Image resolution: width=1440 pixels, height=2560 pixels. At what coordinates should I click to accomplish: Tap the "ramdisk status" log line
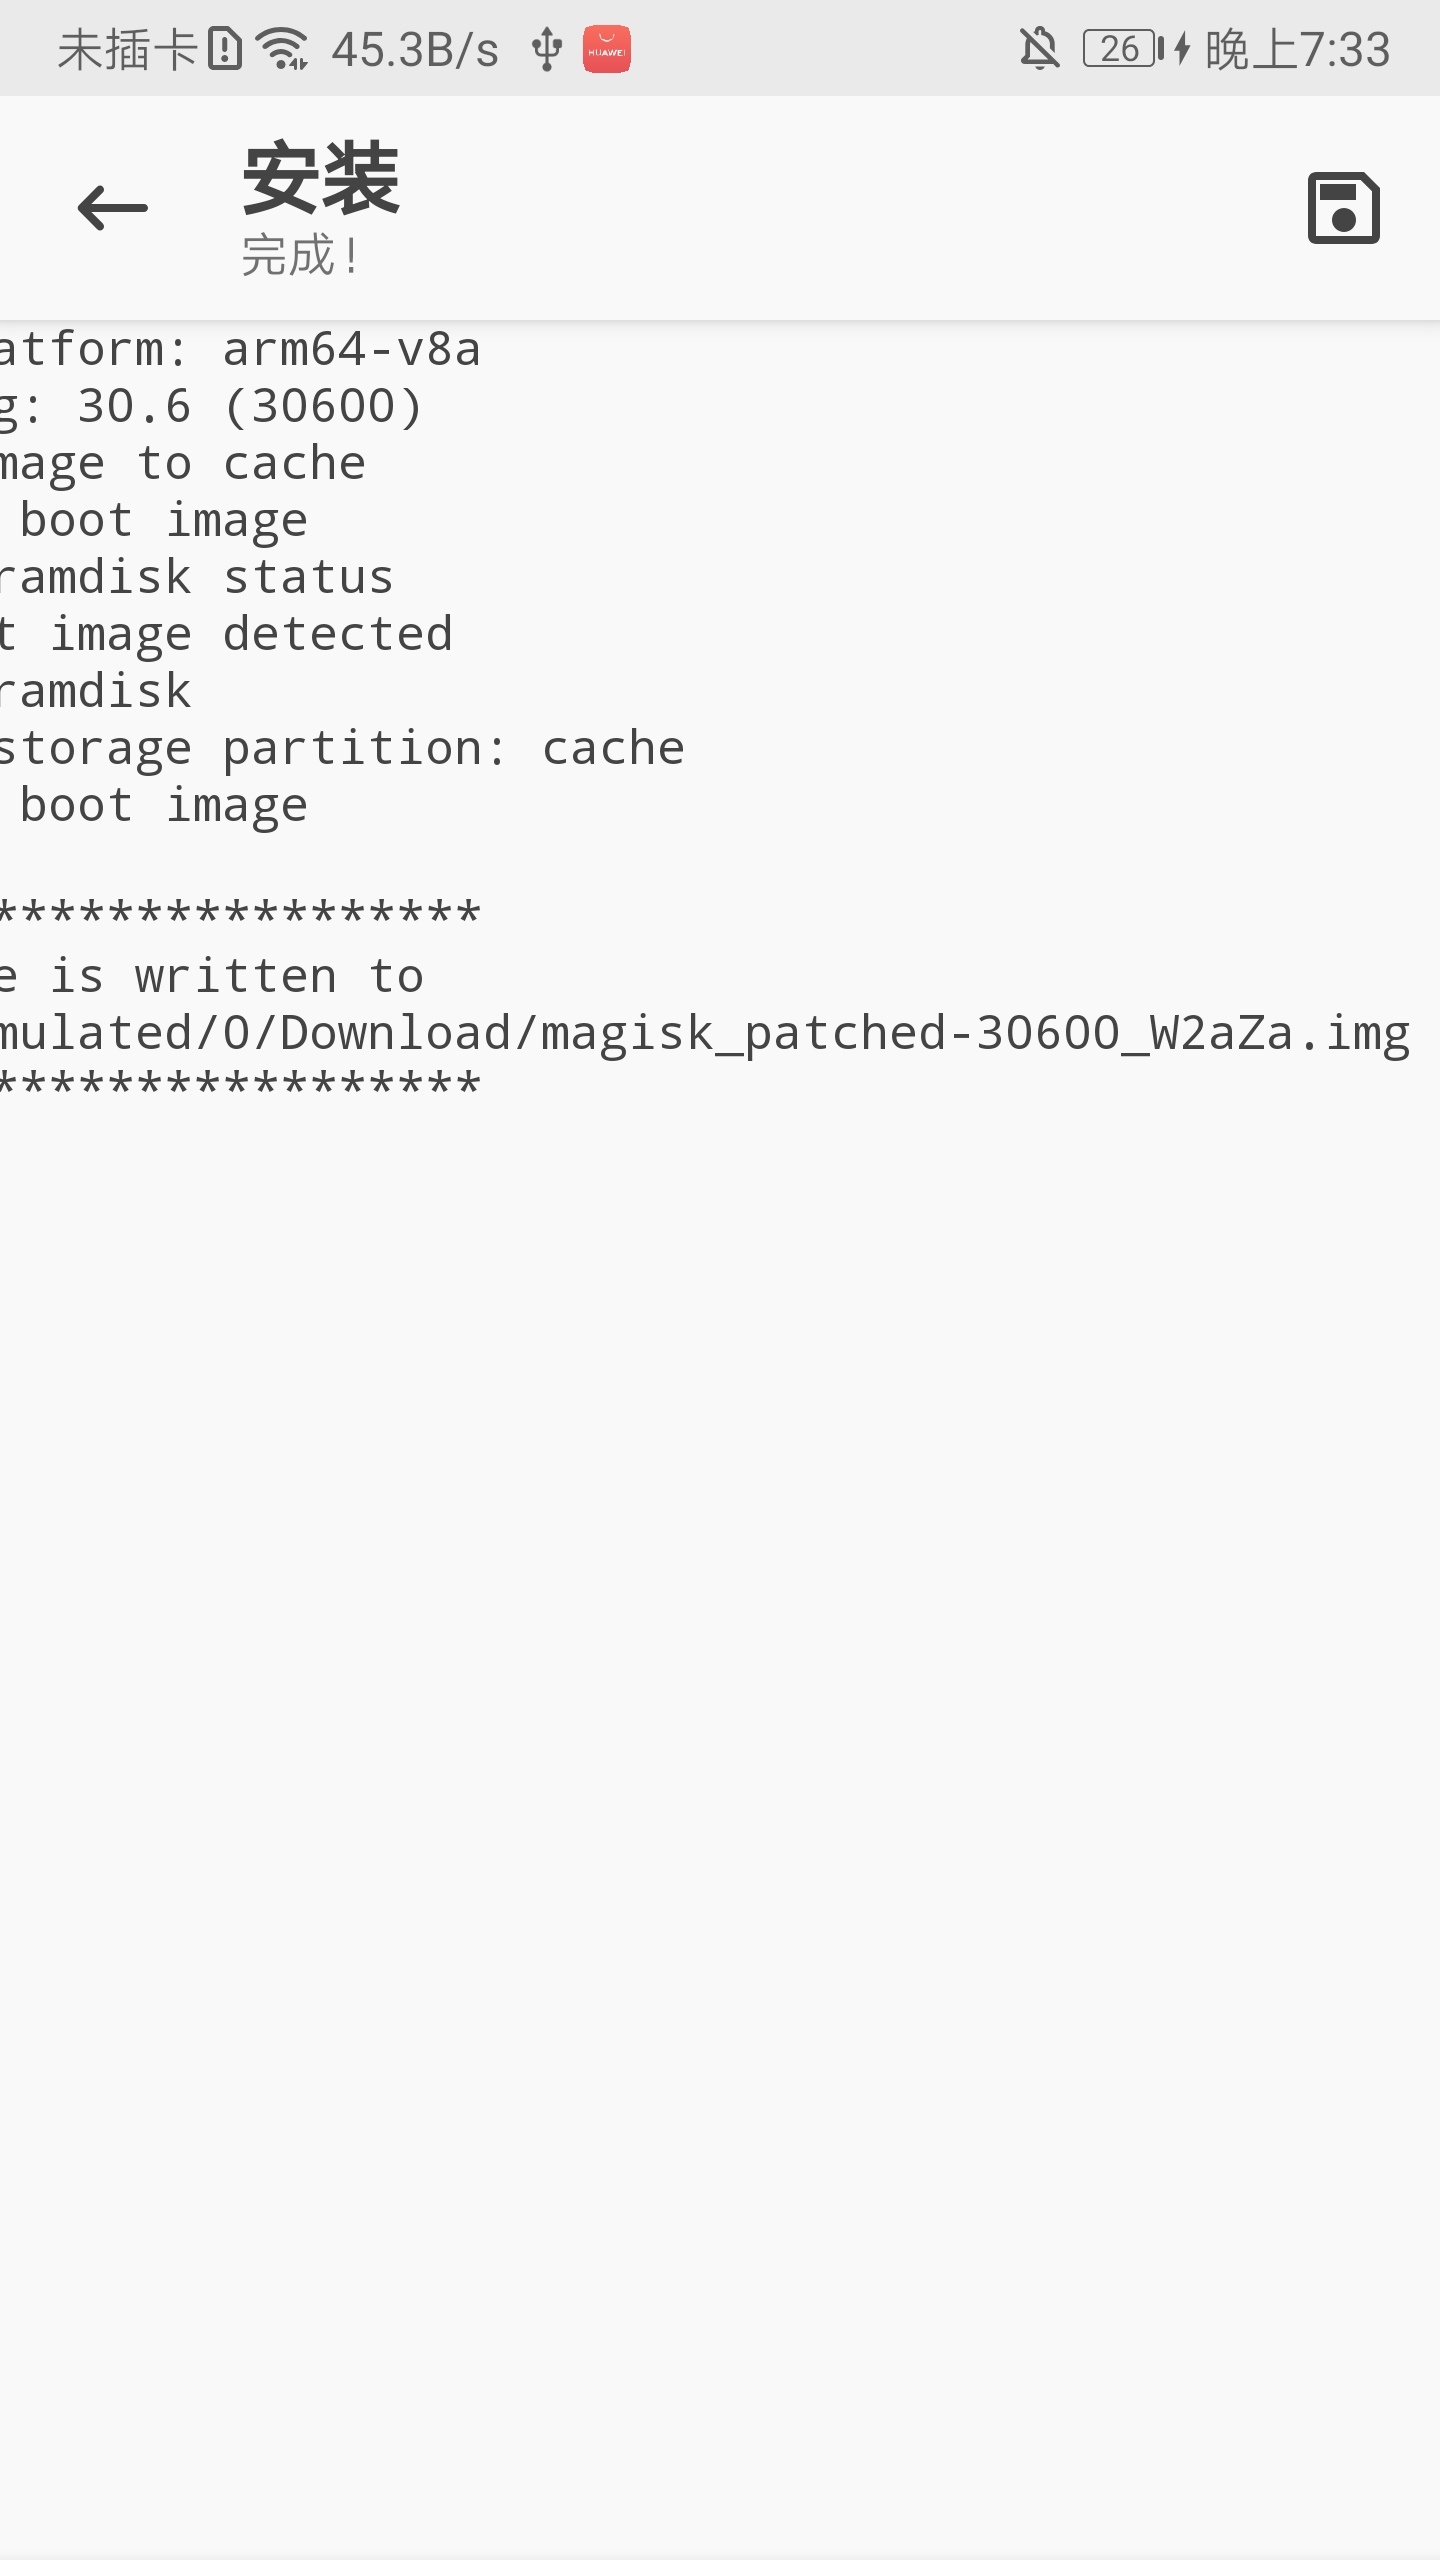(x=196, y=578)
